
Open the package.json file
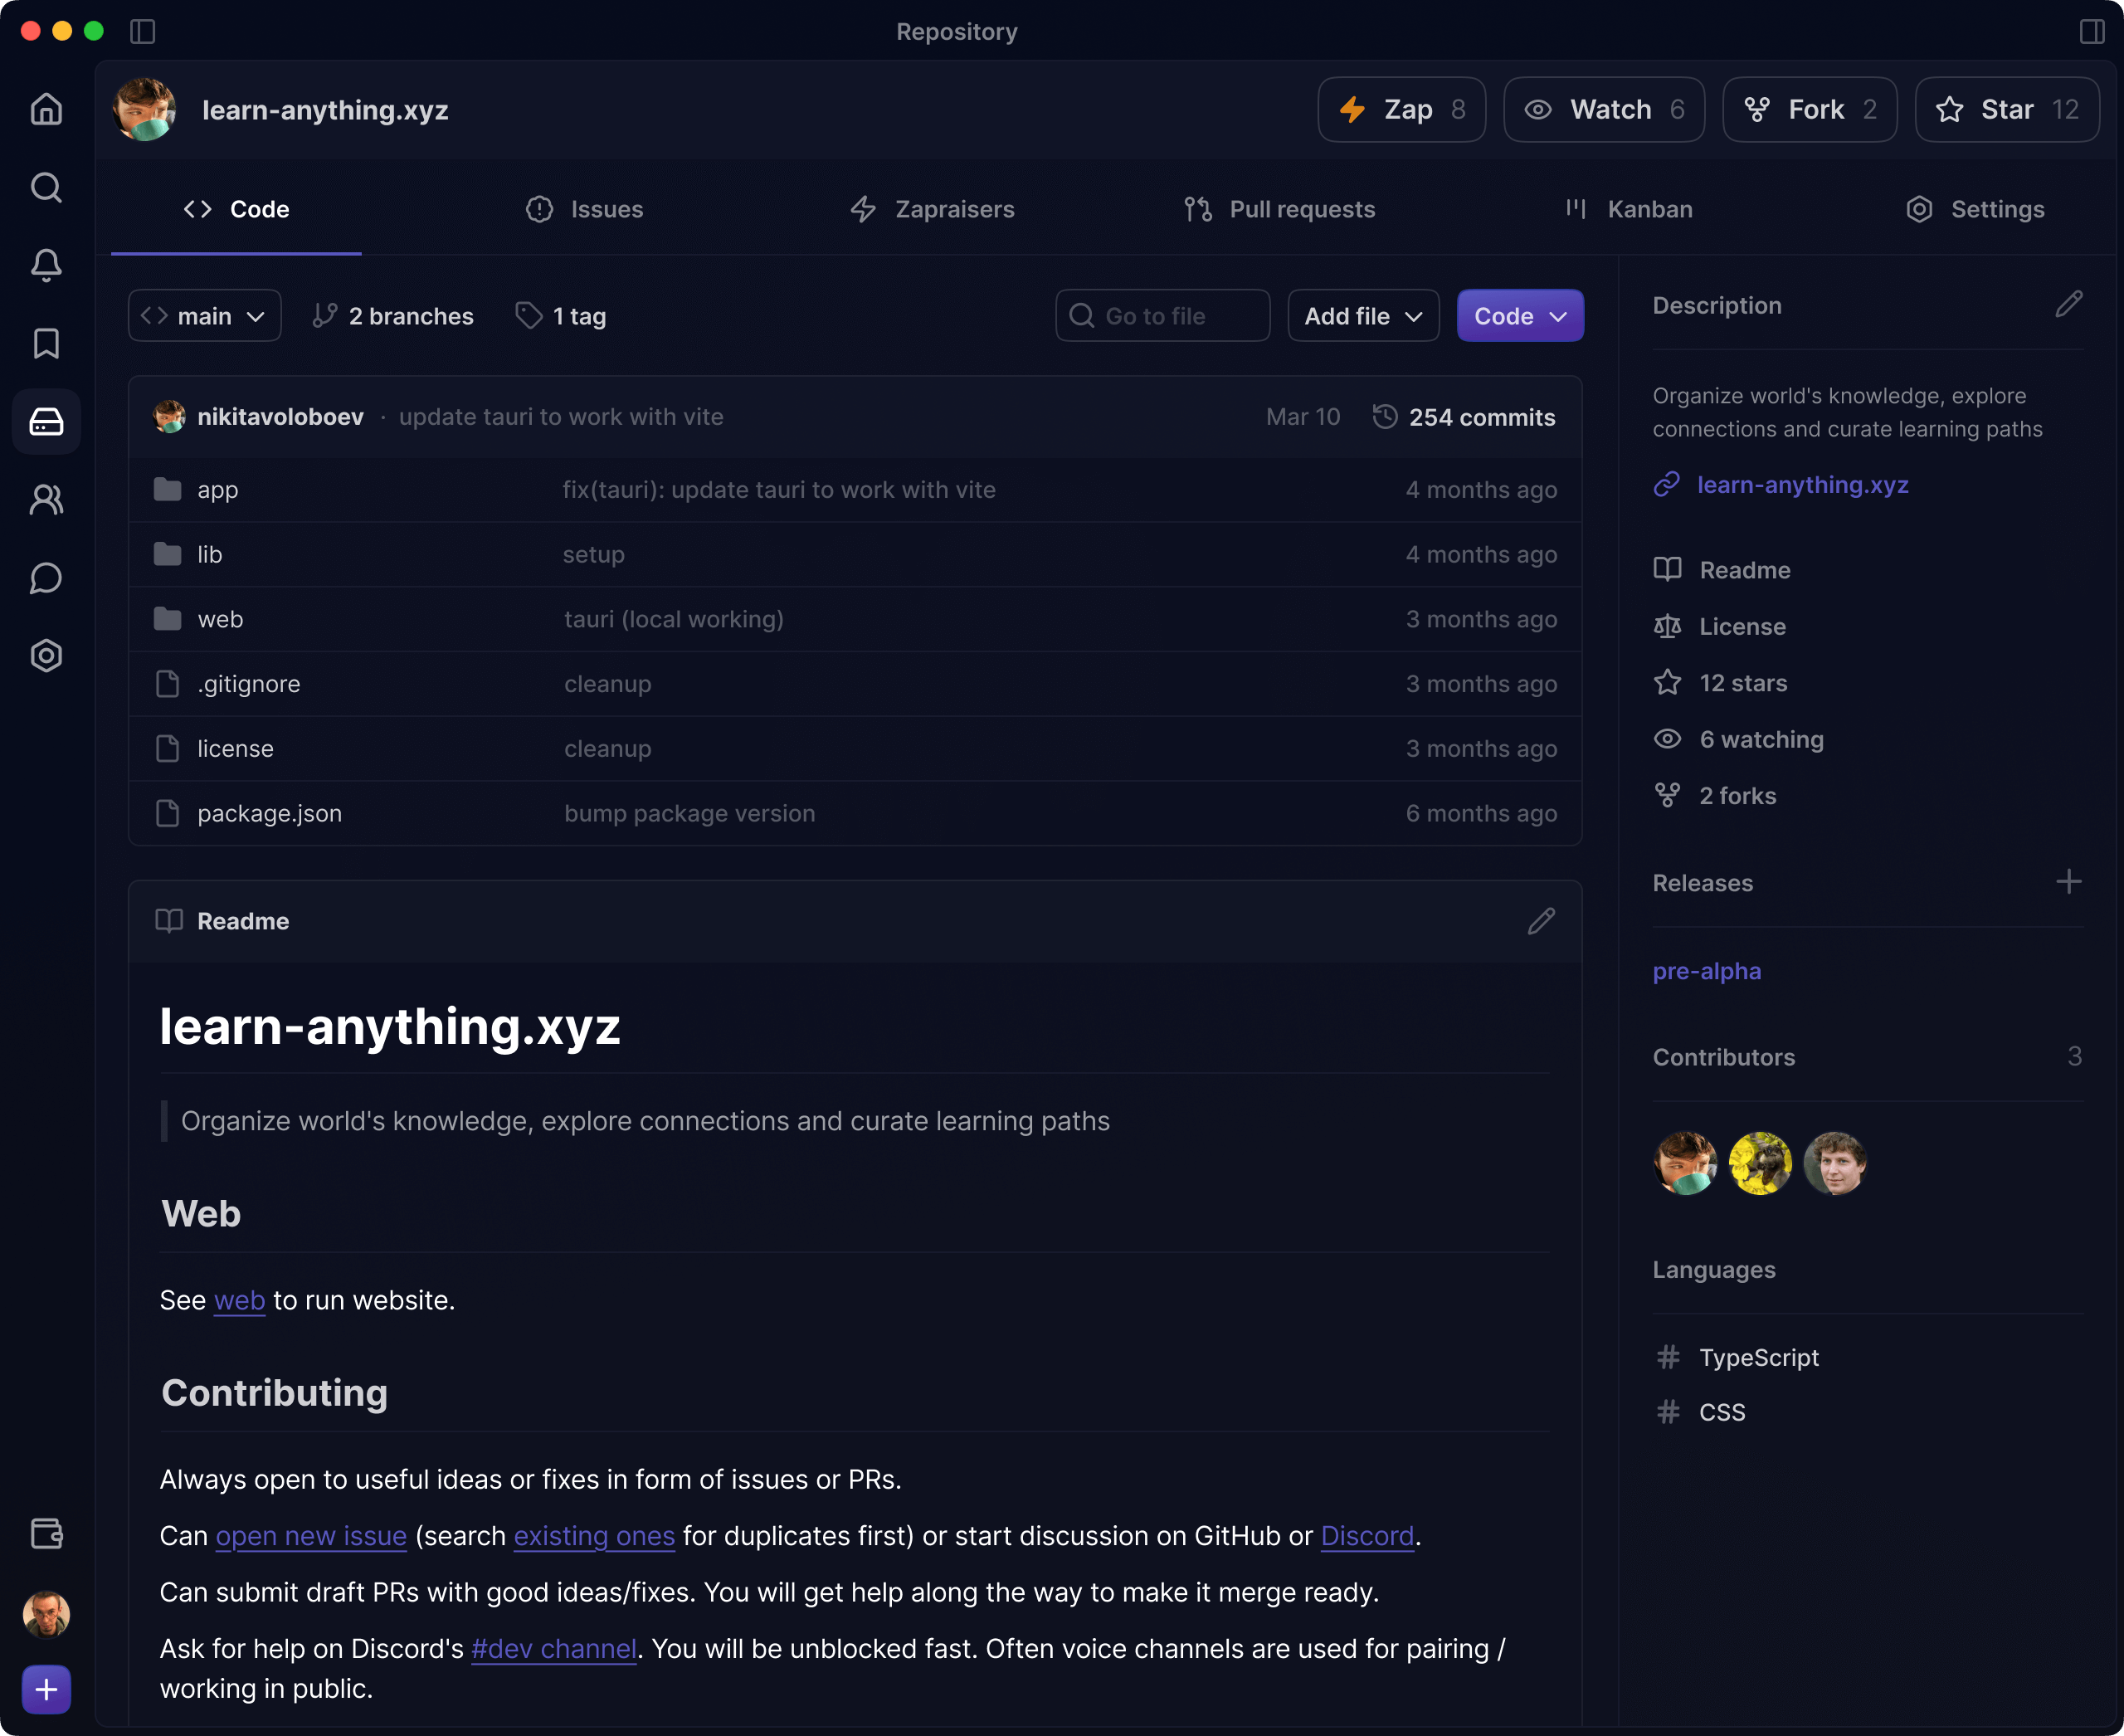[269, 813]
